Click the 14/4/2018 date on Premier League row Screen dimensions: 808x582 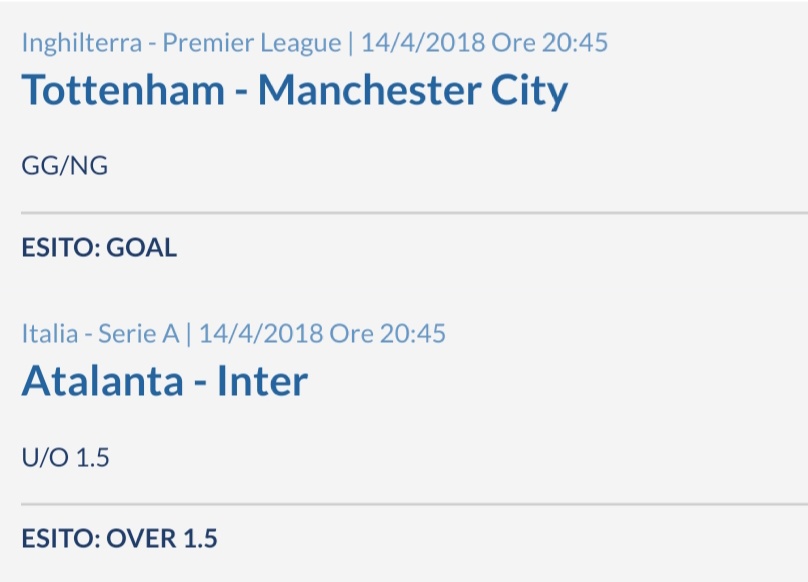pos(423,42)
